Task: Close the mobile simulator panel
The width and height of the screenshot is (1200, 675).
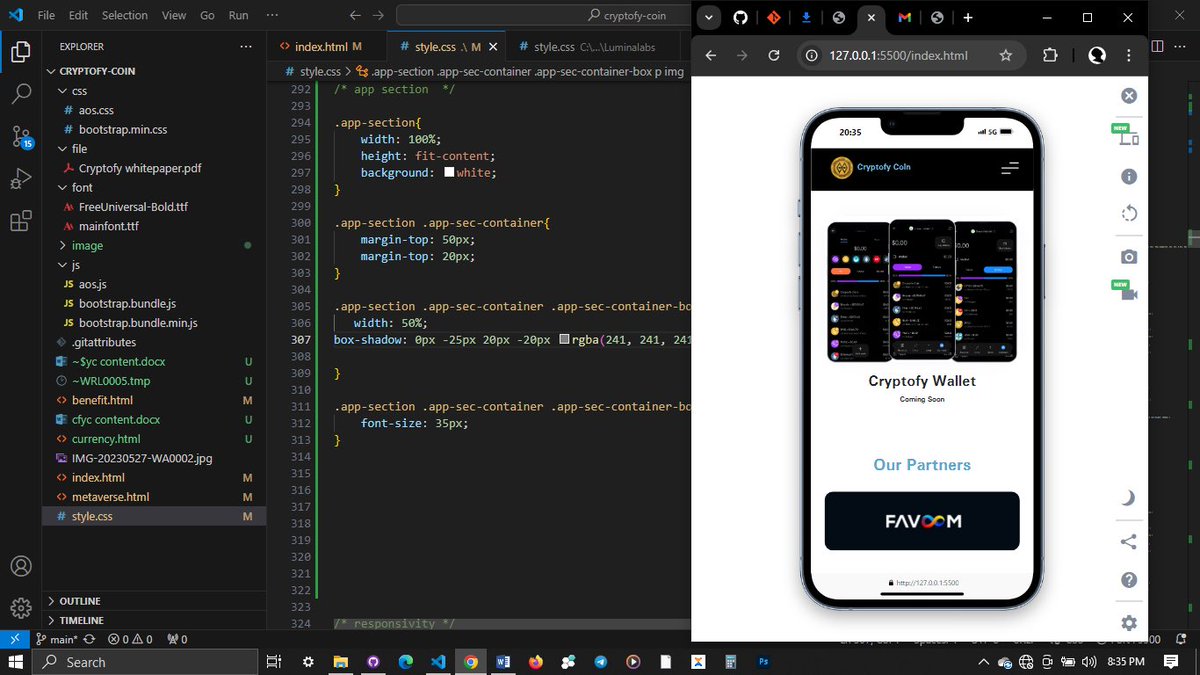Action: (x=1129, y=96)
